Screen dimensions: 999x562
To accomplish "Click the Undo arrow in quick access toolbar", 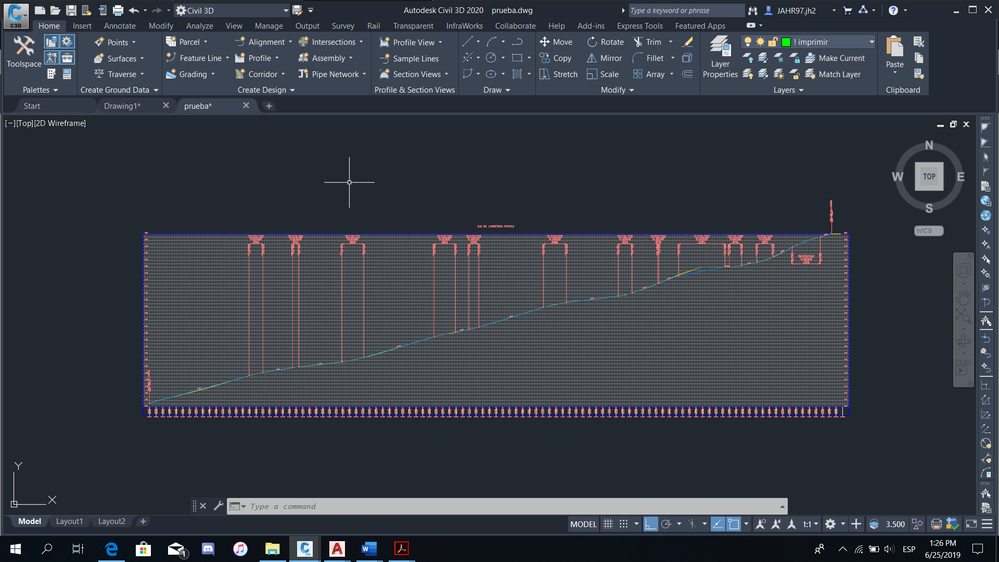I will point(134,10).
